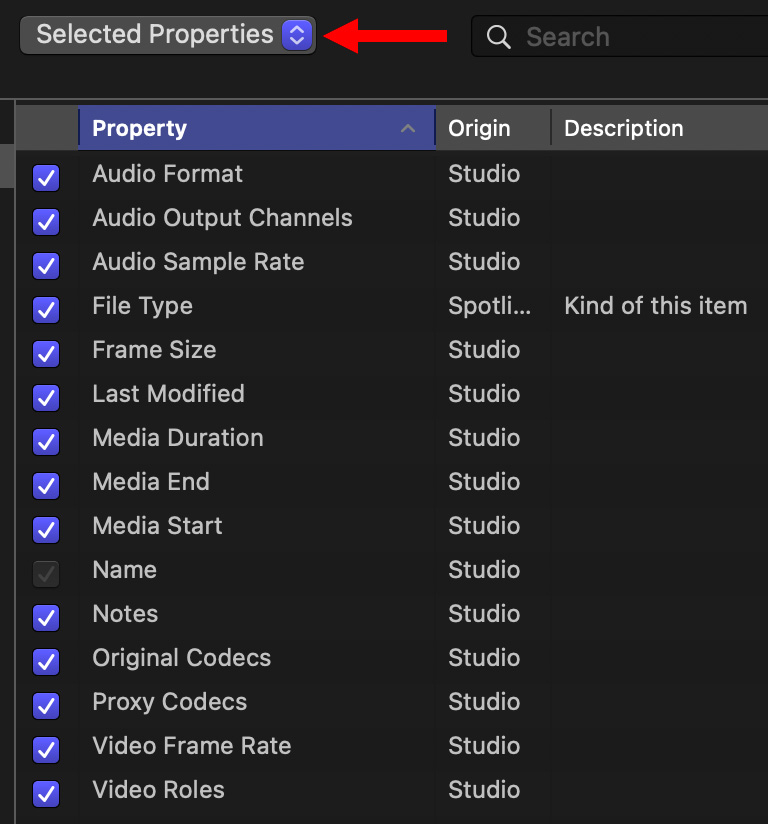Uncheck the Audio Output Channels checkbox

click(46, 222)
